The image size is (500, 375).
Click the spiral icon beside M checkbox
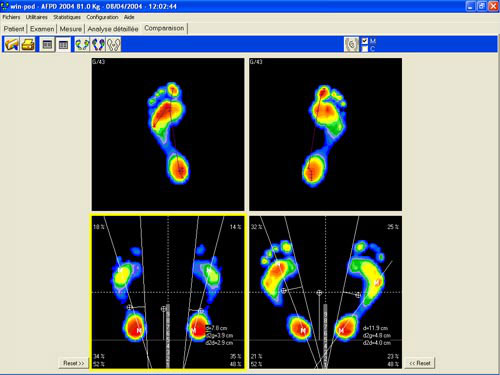(x=351, y=44)
